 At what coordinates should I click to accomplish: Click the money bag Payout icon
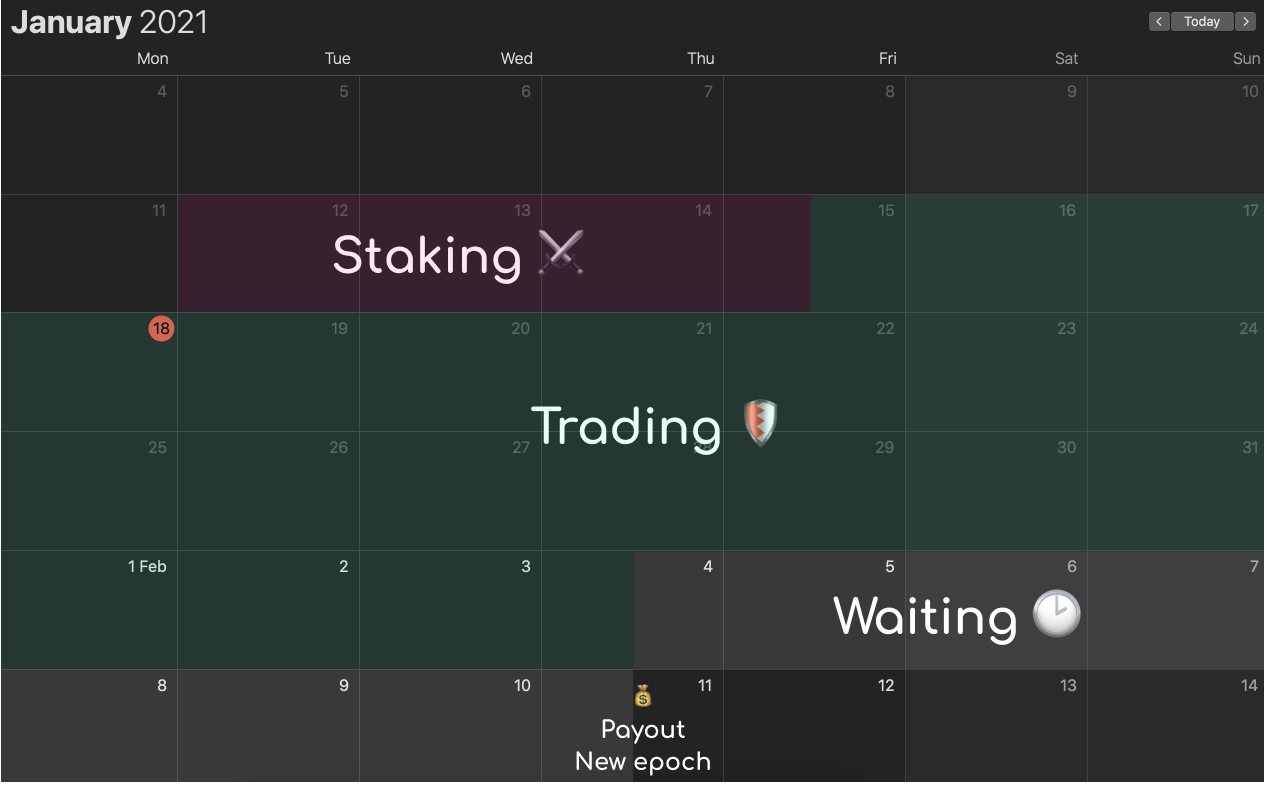(x=643, y=695)
